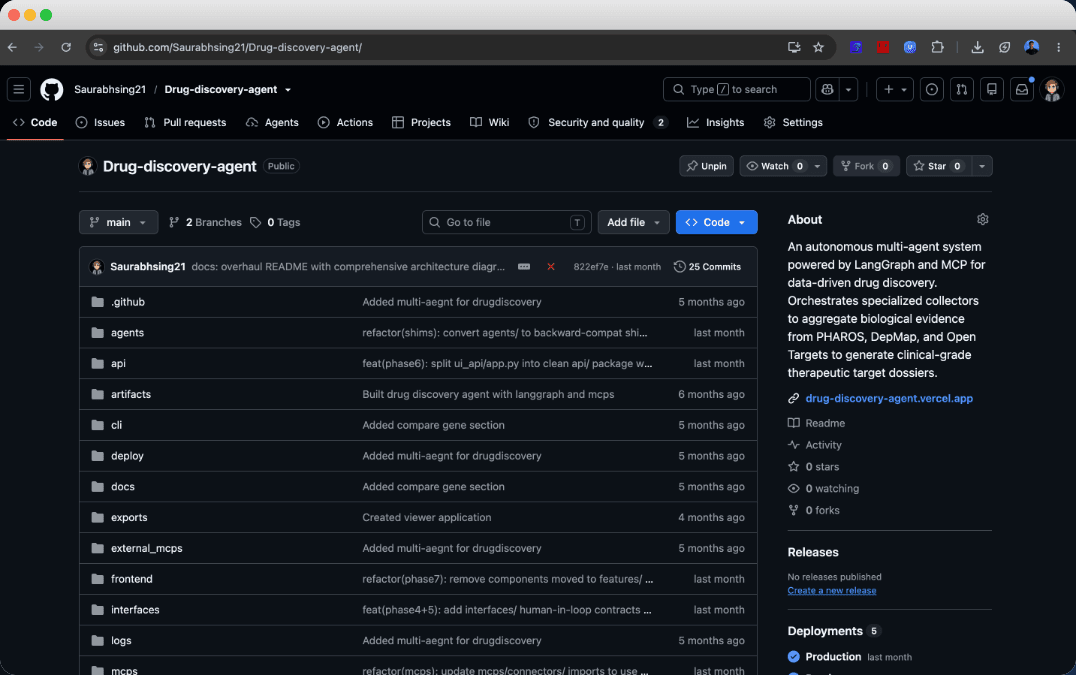The width and height of the screenshot is (1076, 675).
Task: Open commit hash 822ef7e link
Action: (591, 267)
